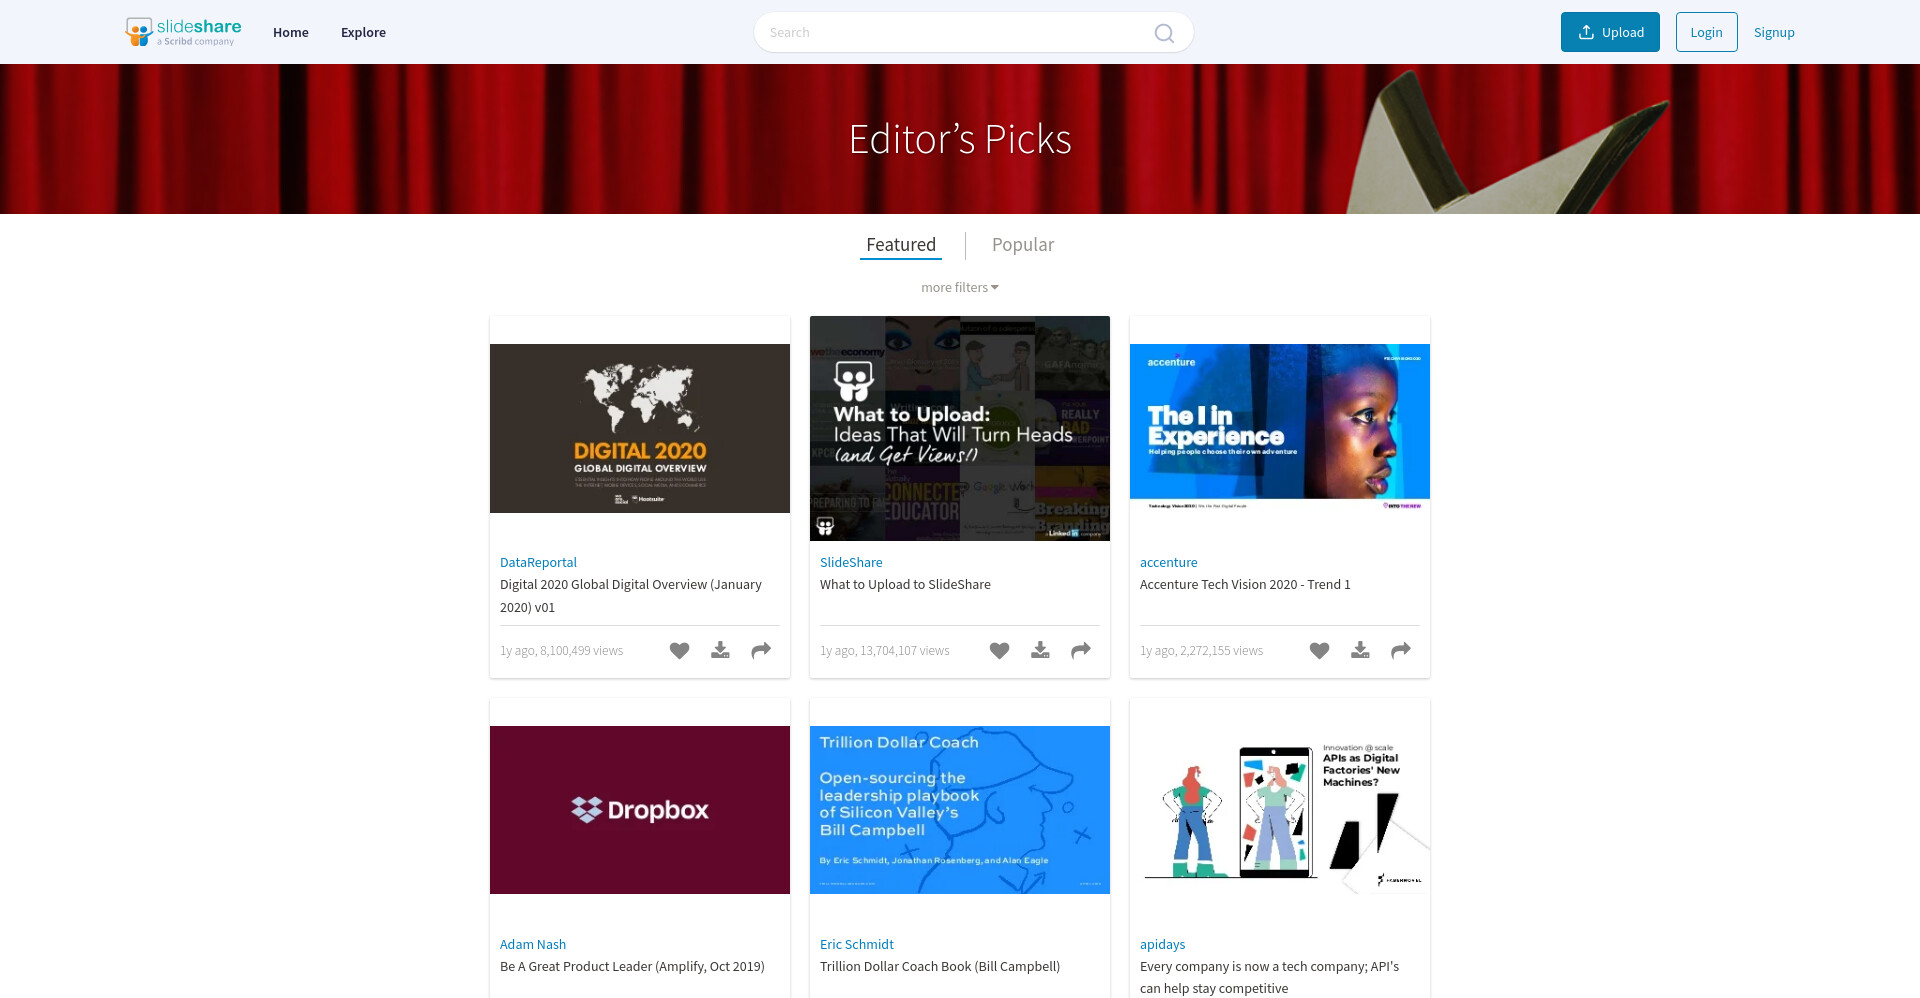Viewport: 1920px width, 998px height.
Task: Switch to the Featured tab
Action: pyautogui.click(x=901, y=245)
